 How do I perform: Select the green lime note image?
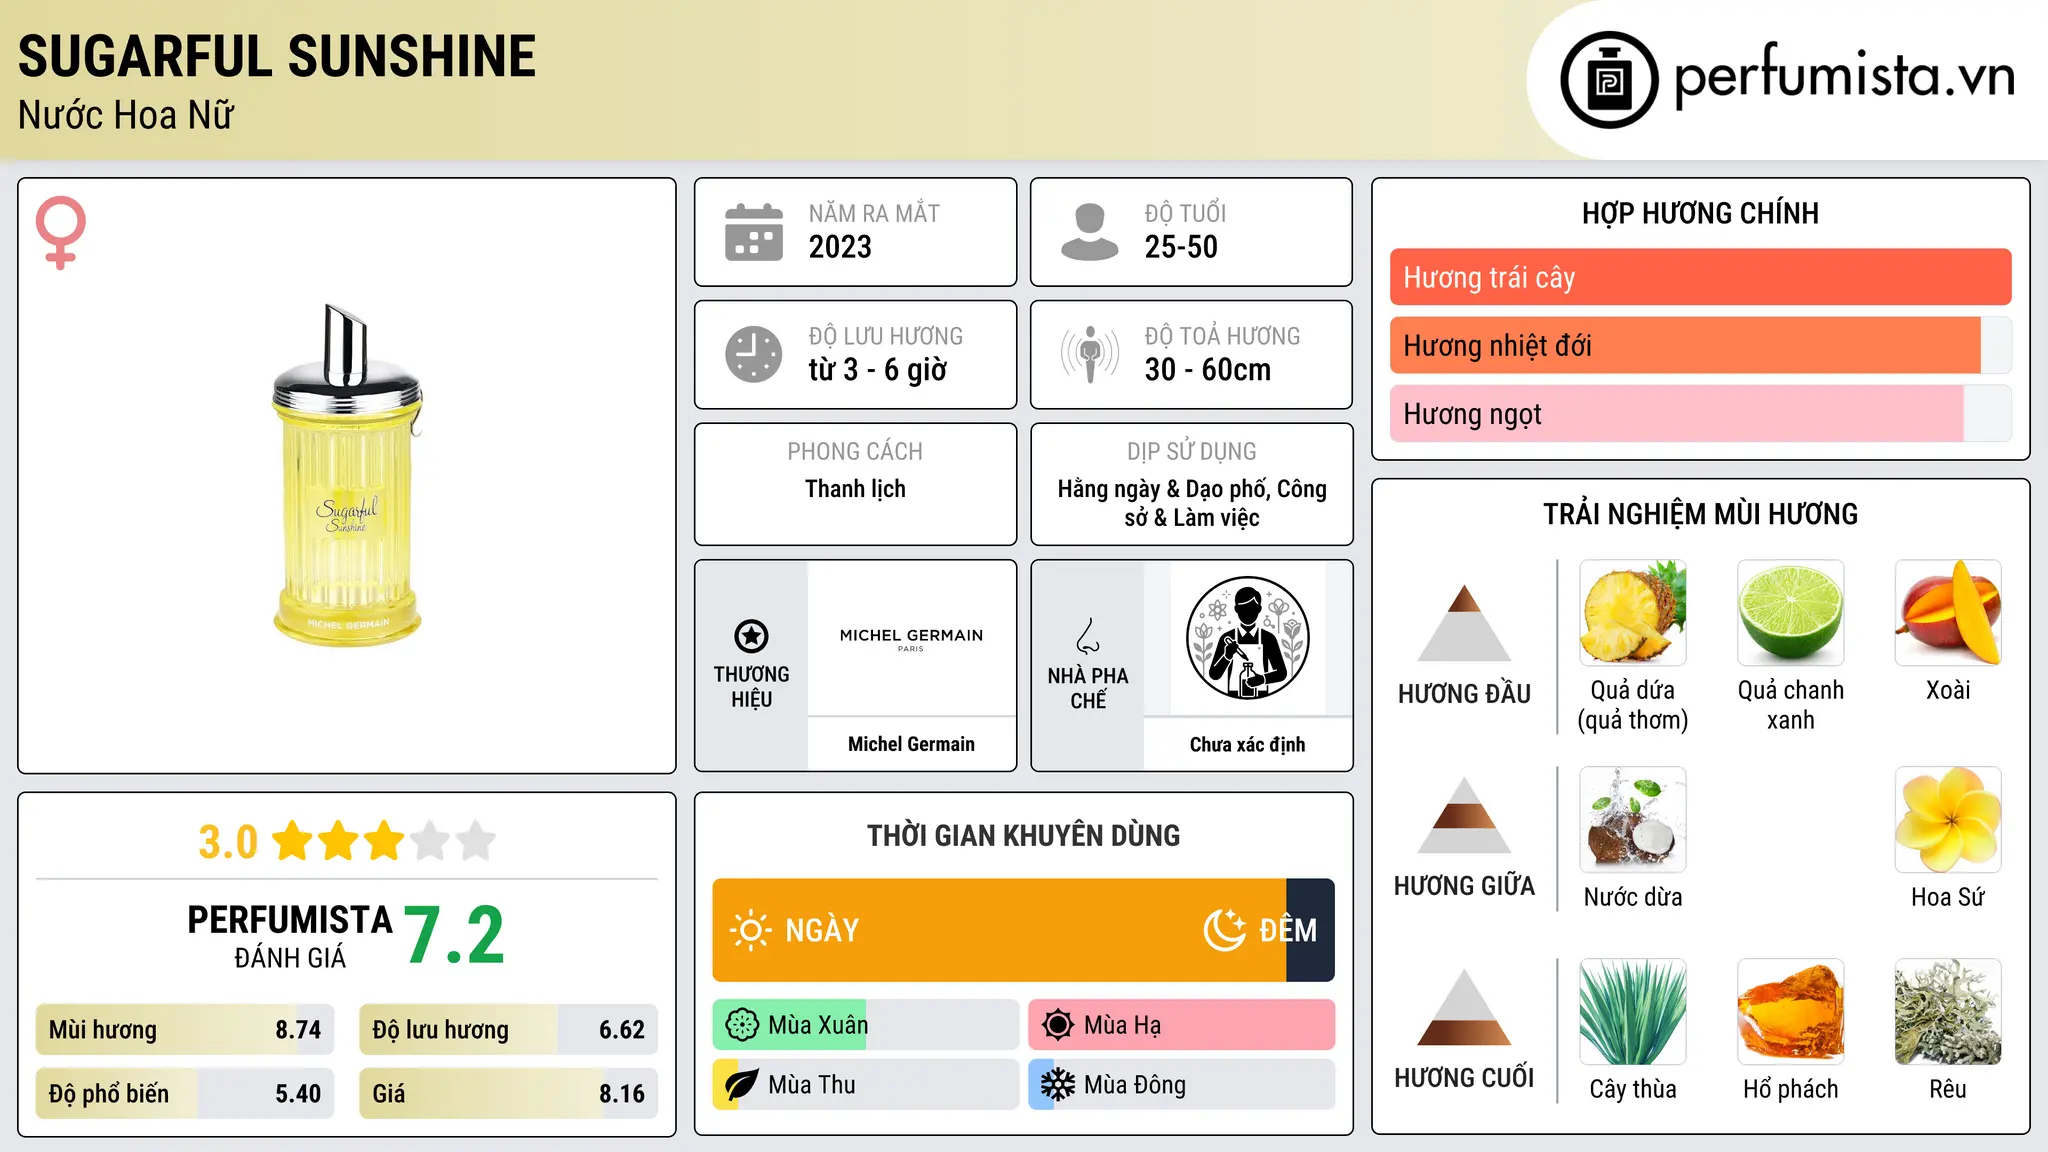click(x=1791, y=613)
